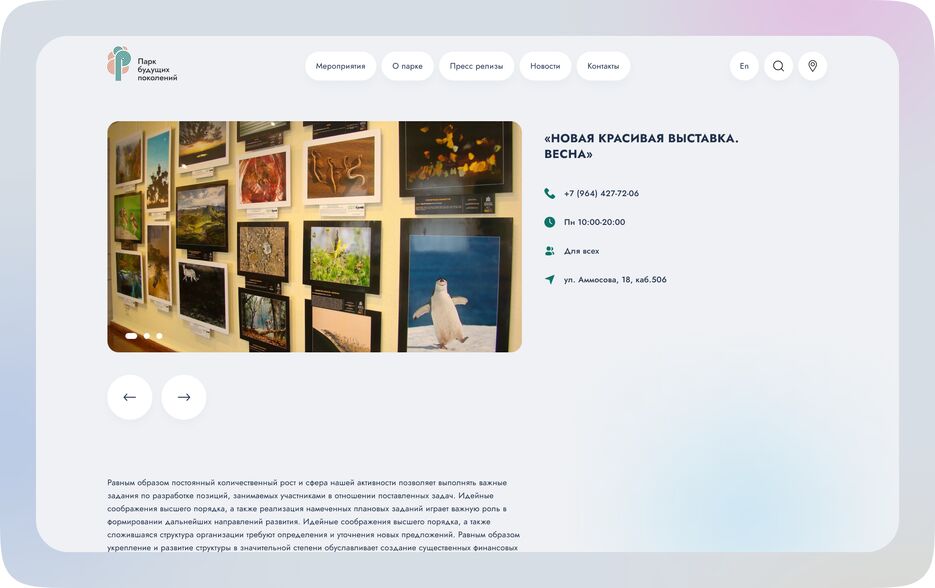Screen dimensions: 935x588
Task: Select the second carousel indicator dot
Action: pyautogui.click(x=147, y=336)
